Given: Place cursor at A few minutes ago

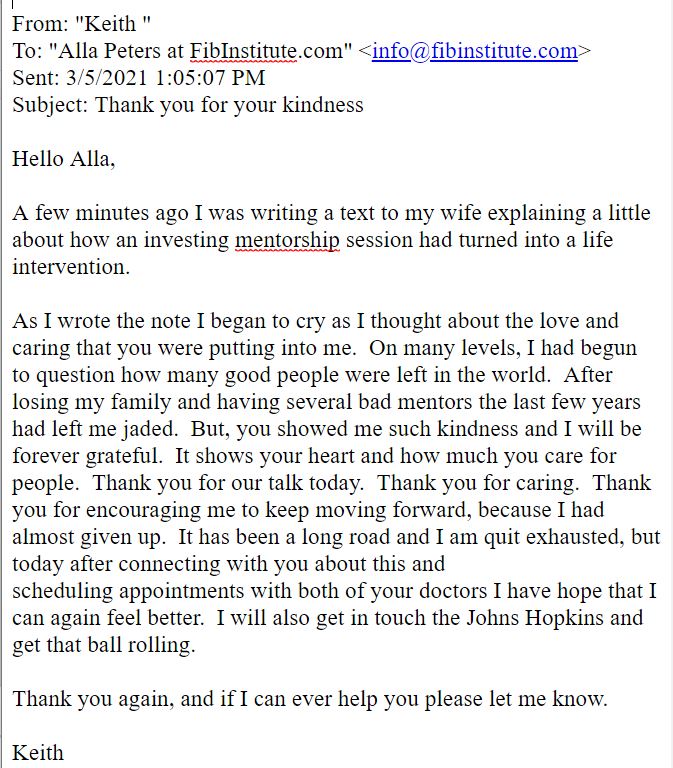Looking at the screenshot, I should pyautogui.click(x=100, y=213).
